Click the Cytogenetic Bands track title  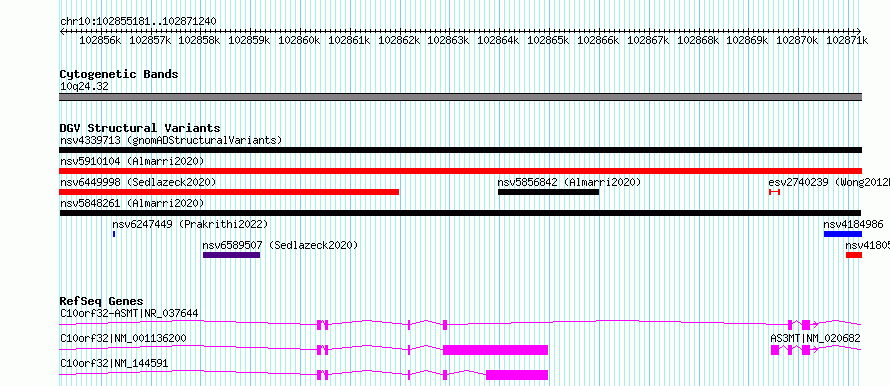click(x=119, y=74)
